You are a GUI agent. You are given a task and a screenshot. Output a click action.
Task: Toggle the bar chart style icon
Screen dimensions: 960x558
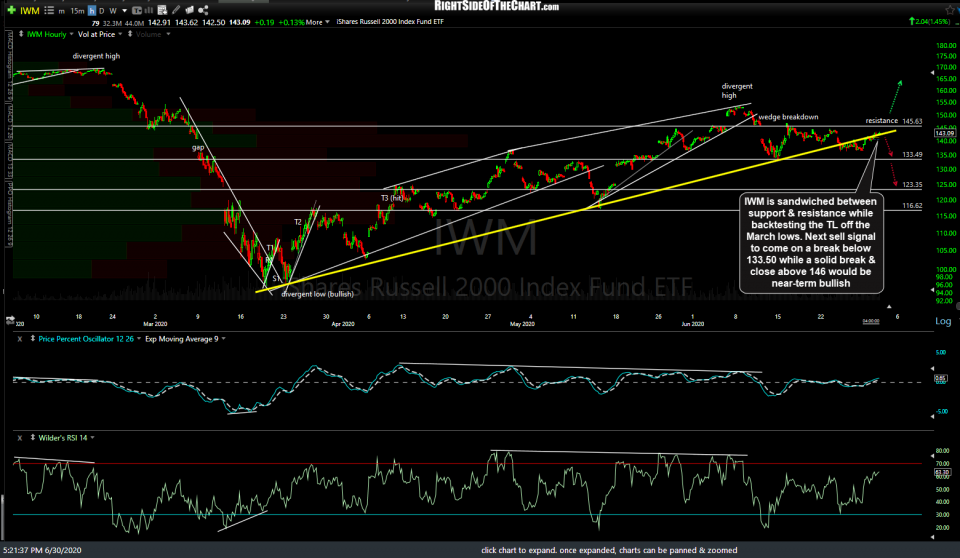(x=148, y=10)
